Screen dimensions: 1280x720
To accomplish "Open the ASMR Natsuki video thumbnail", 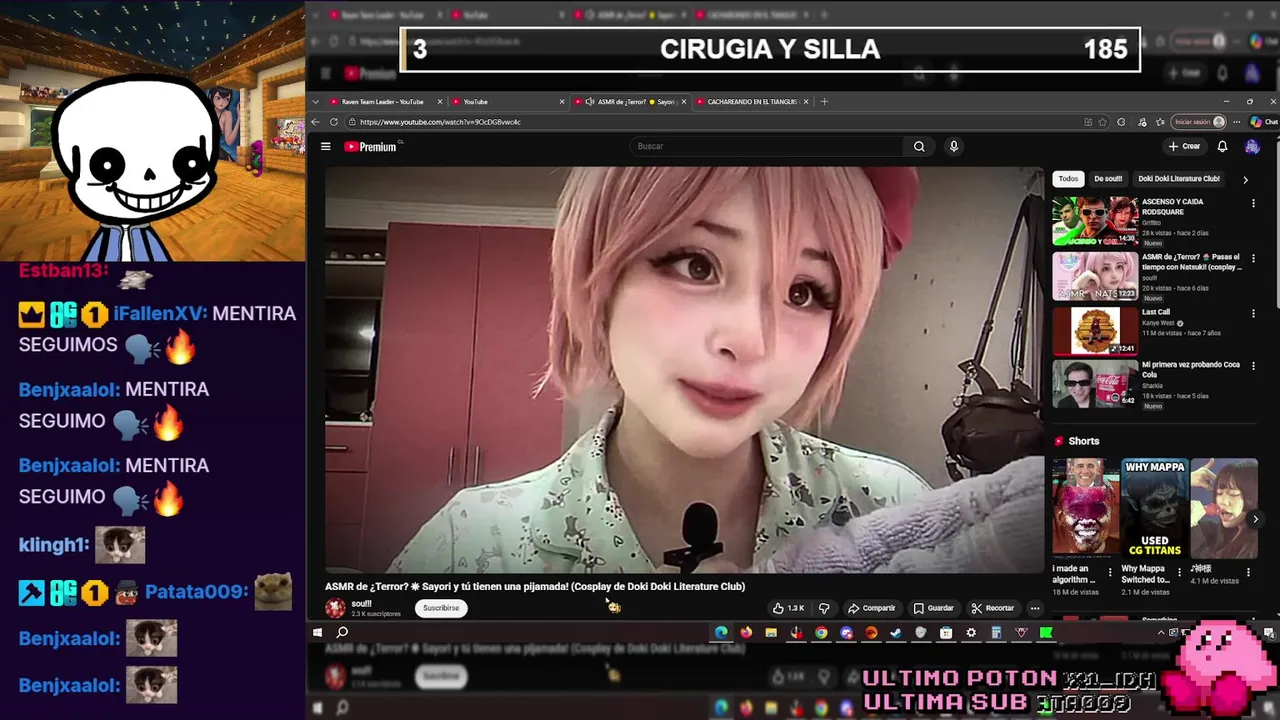I will point(1095,276).
